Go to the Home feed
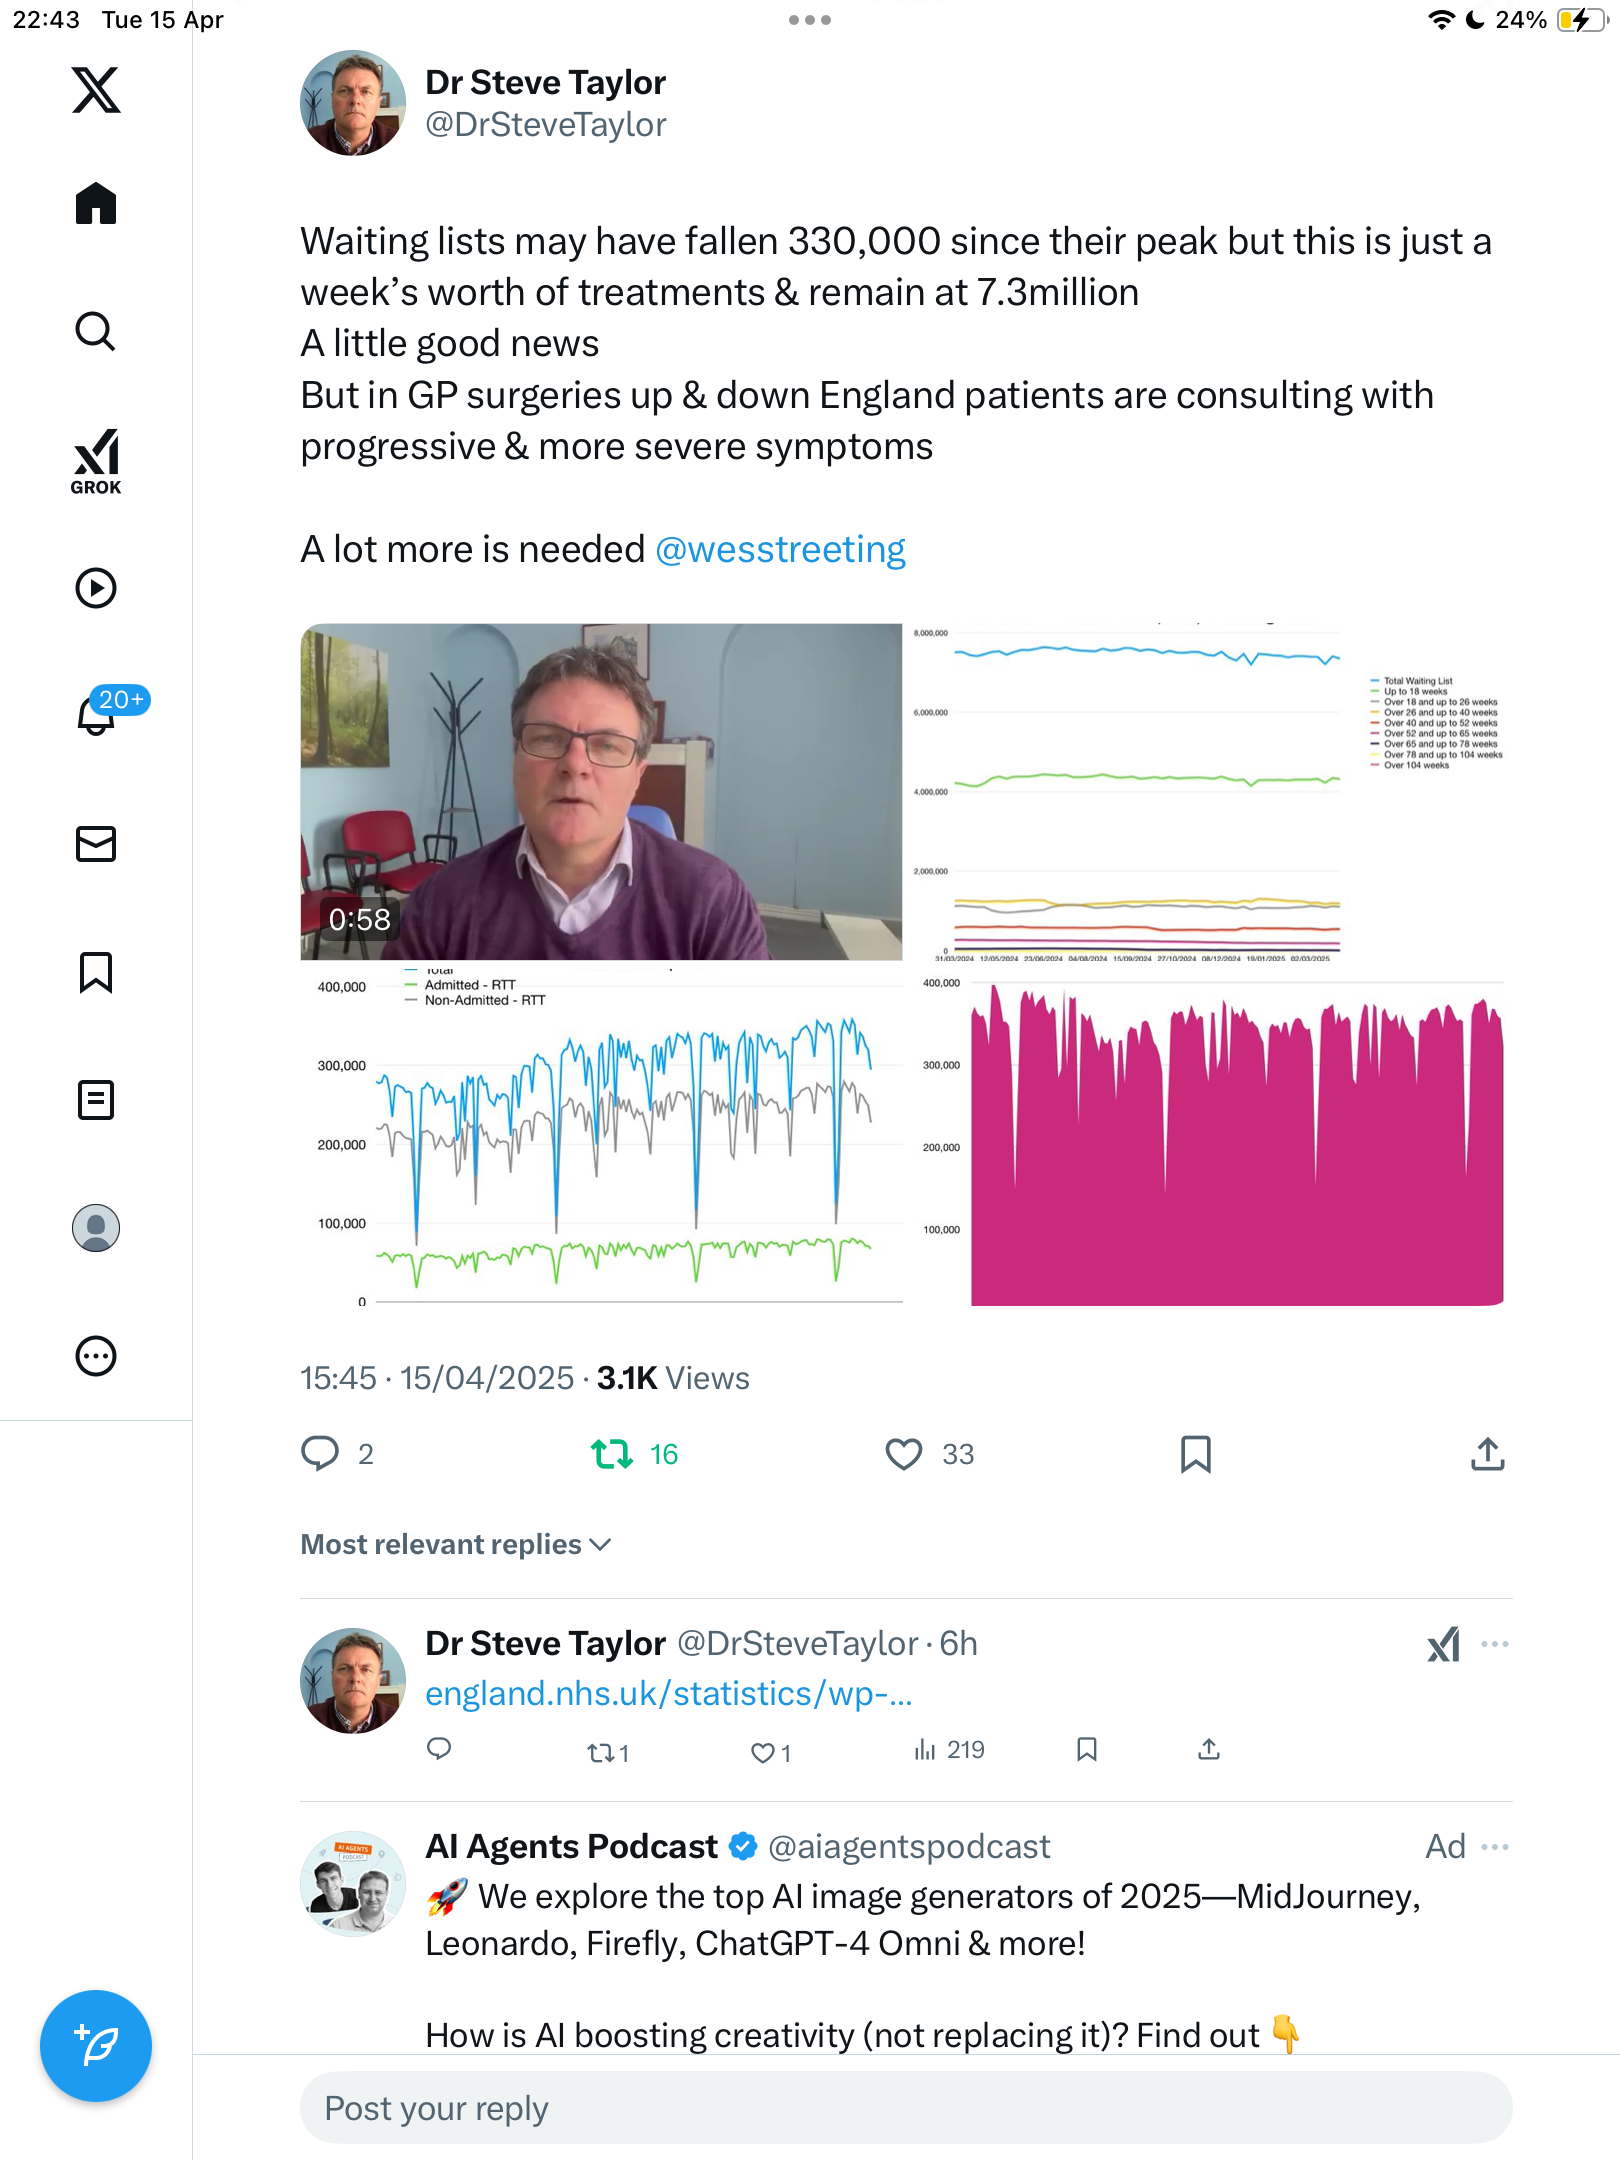Image resolution: width=1620 pixels, height=2160 pixels. click(x=96, y=203)
